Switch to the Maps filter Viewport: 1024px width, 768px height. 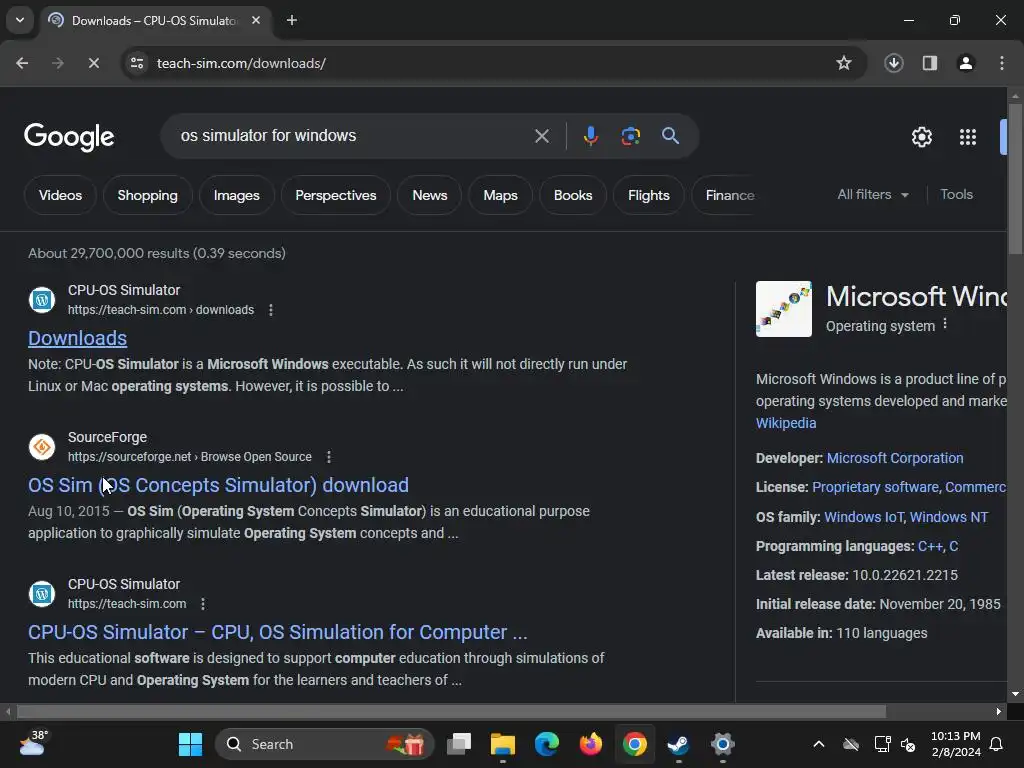(x=500, y=195)
